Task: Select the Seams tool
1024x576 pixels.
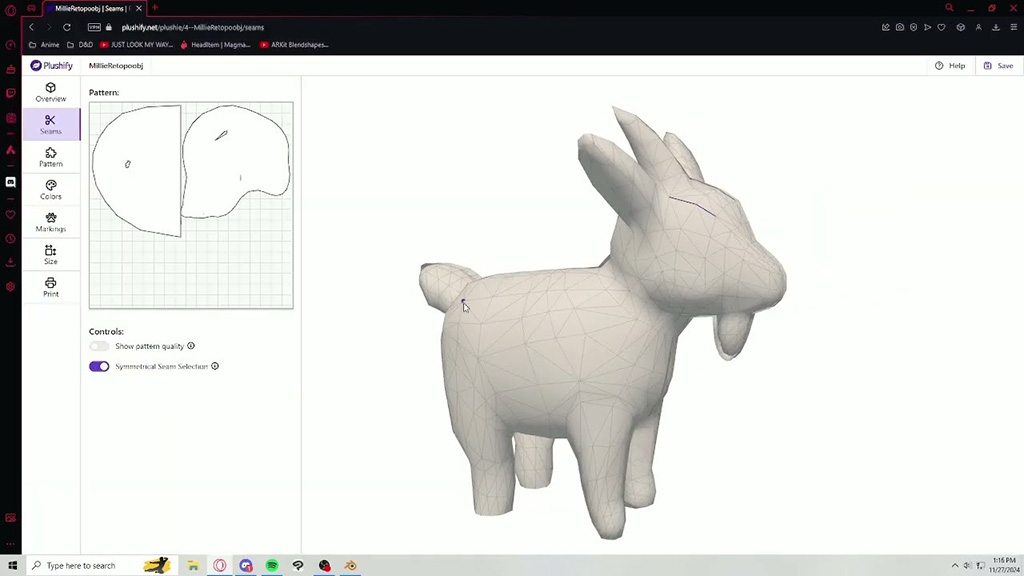Action: [50, 125]
